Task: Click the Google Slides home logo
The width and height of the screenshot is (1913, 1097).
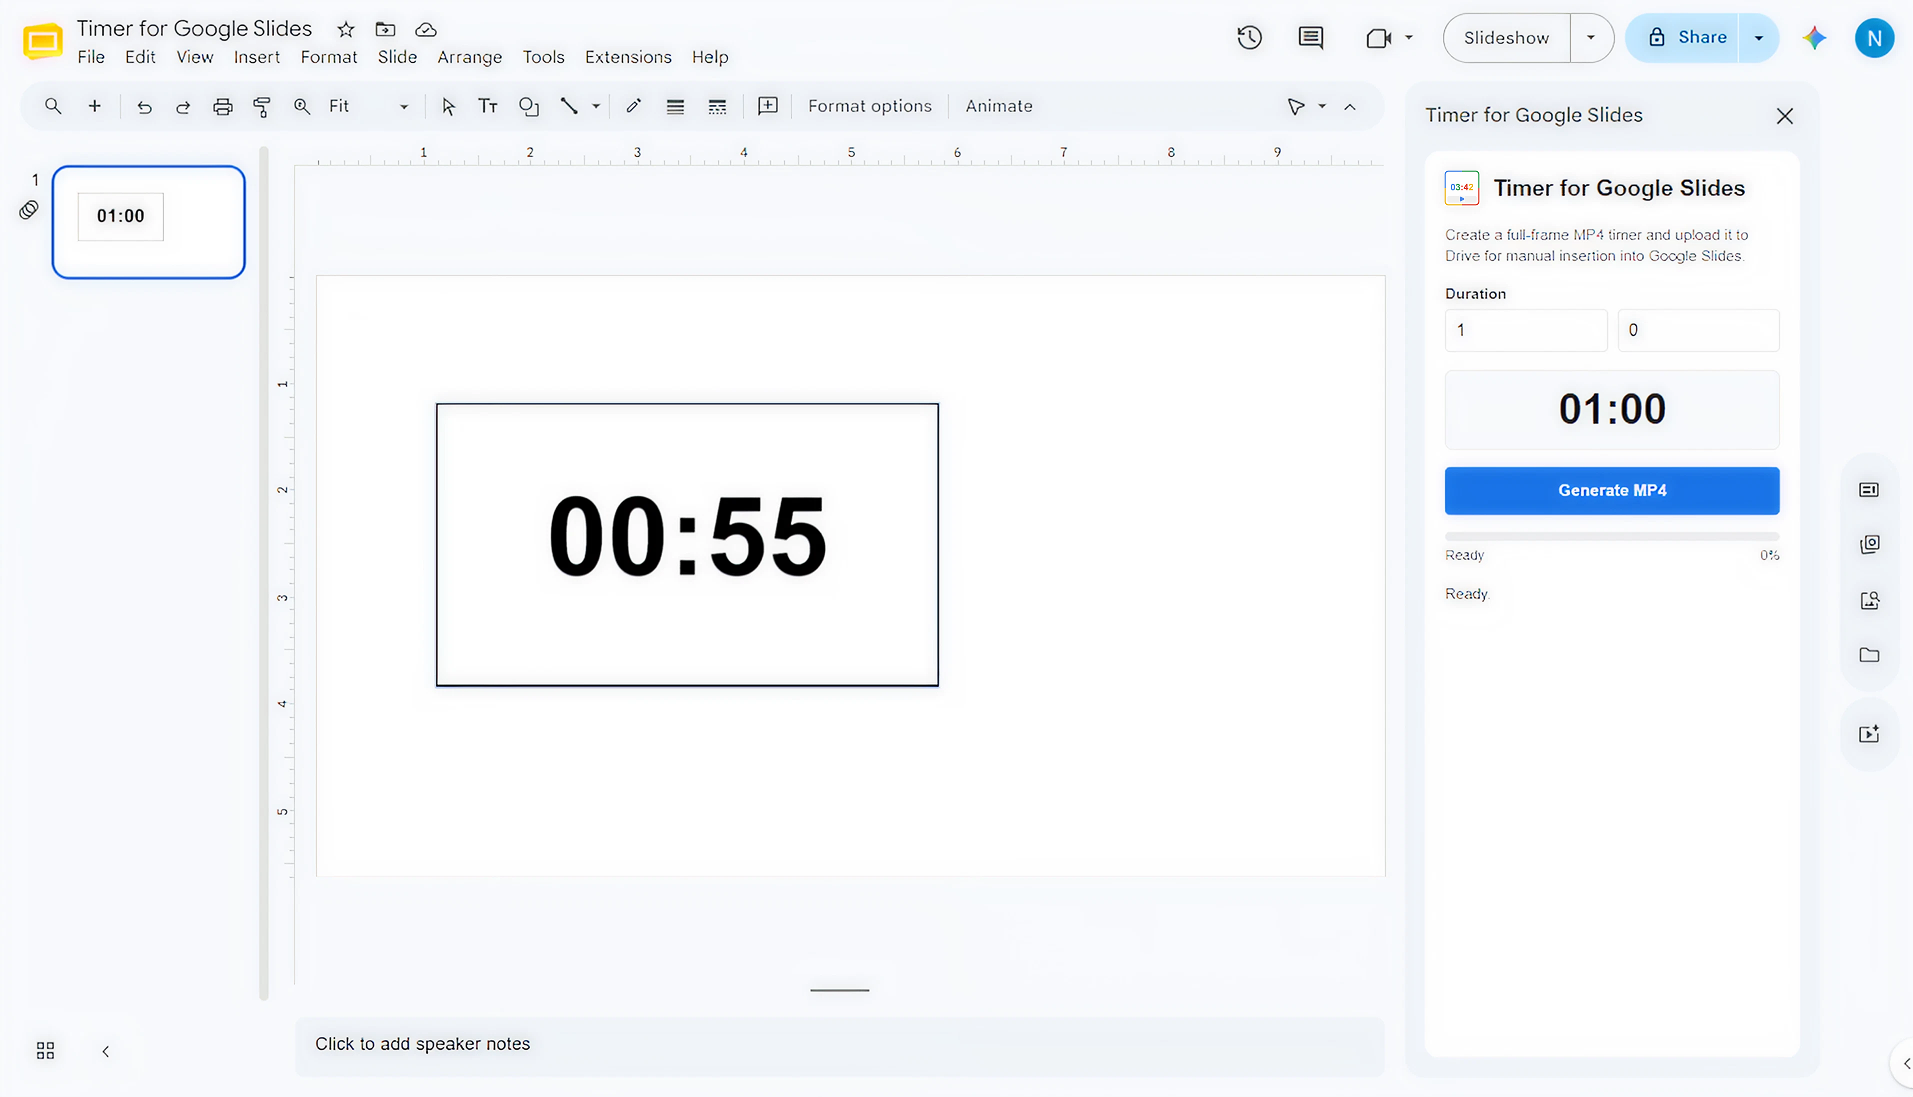Action: (x=42, y=40)
